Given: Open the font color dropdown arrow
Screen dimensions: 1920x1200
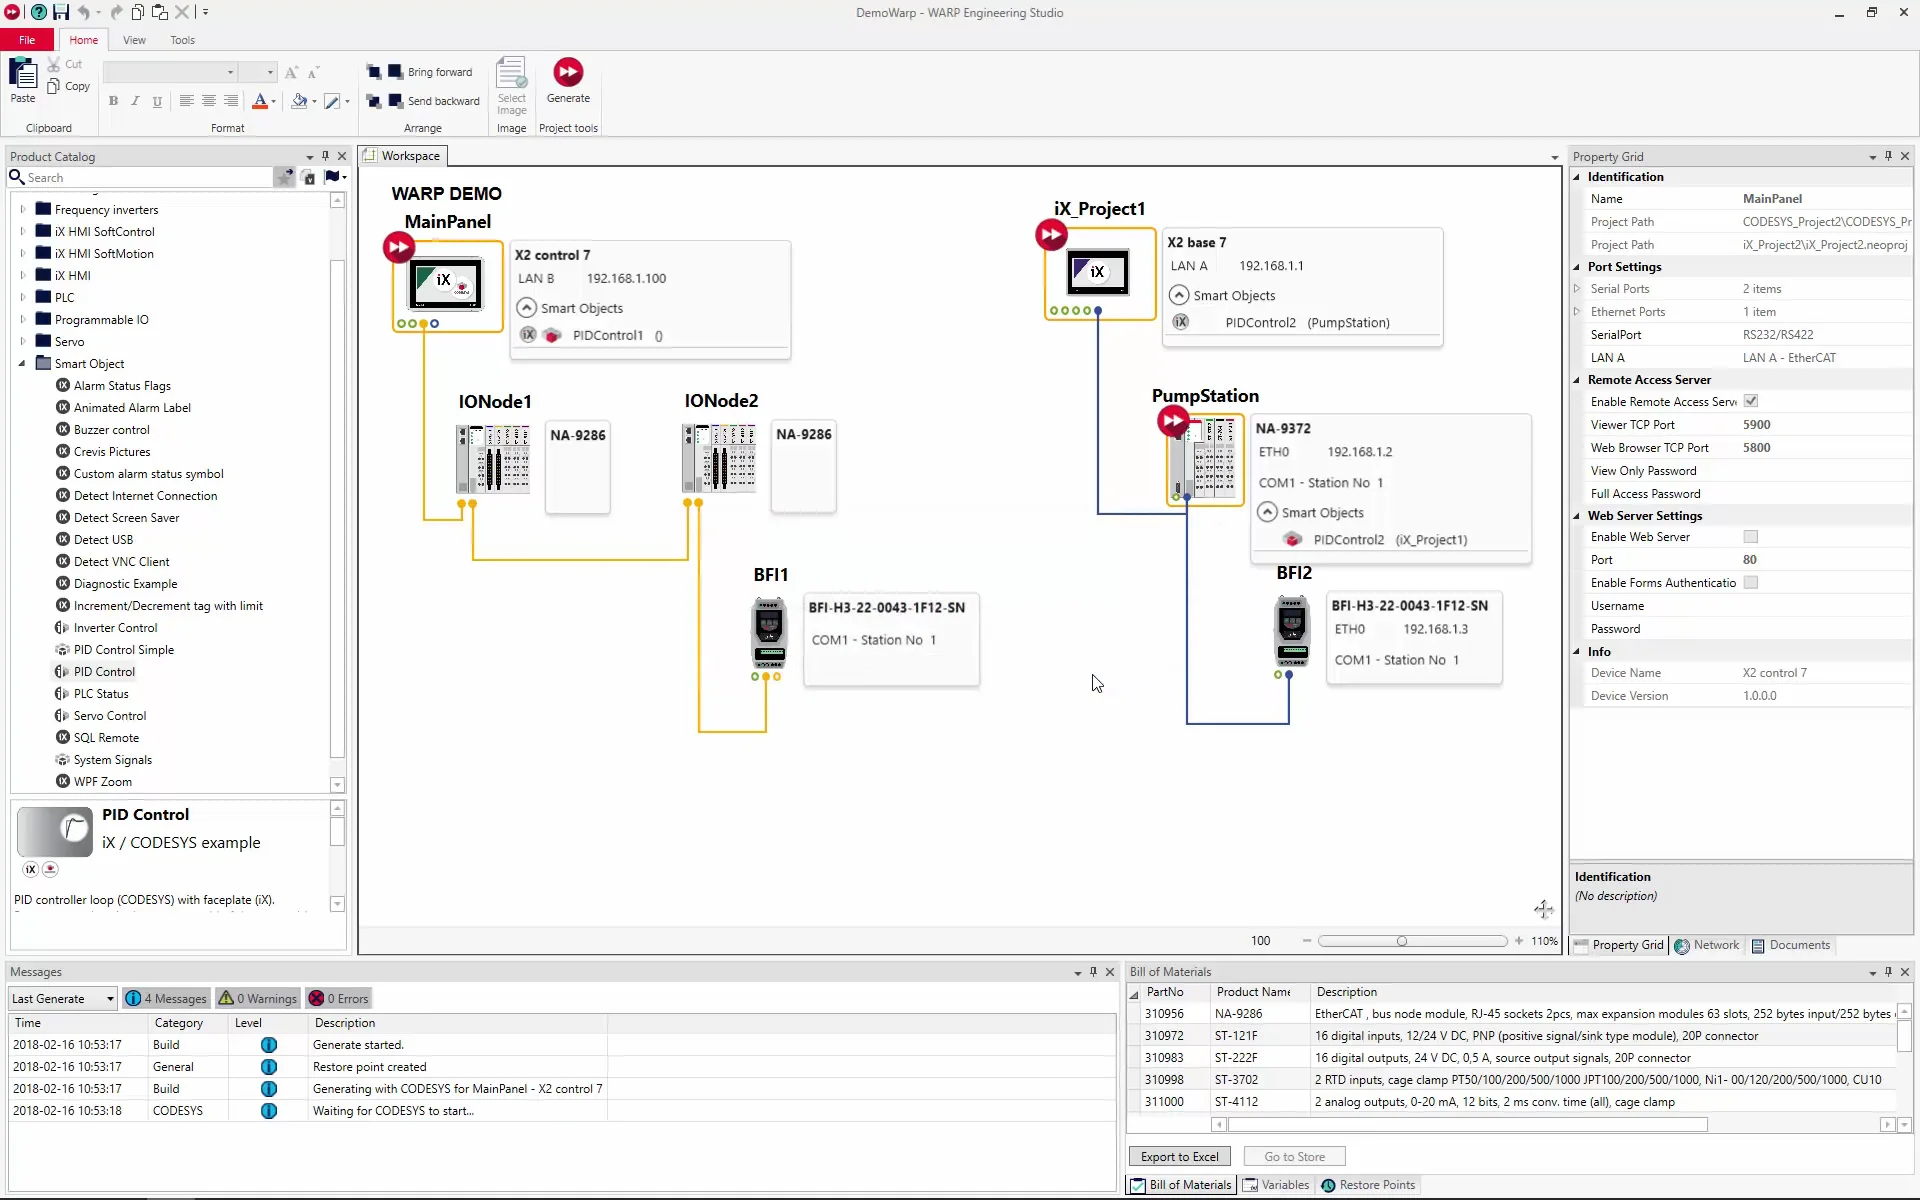Looking at the screenshot, I should [x=274, y=101].
